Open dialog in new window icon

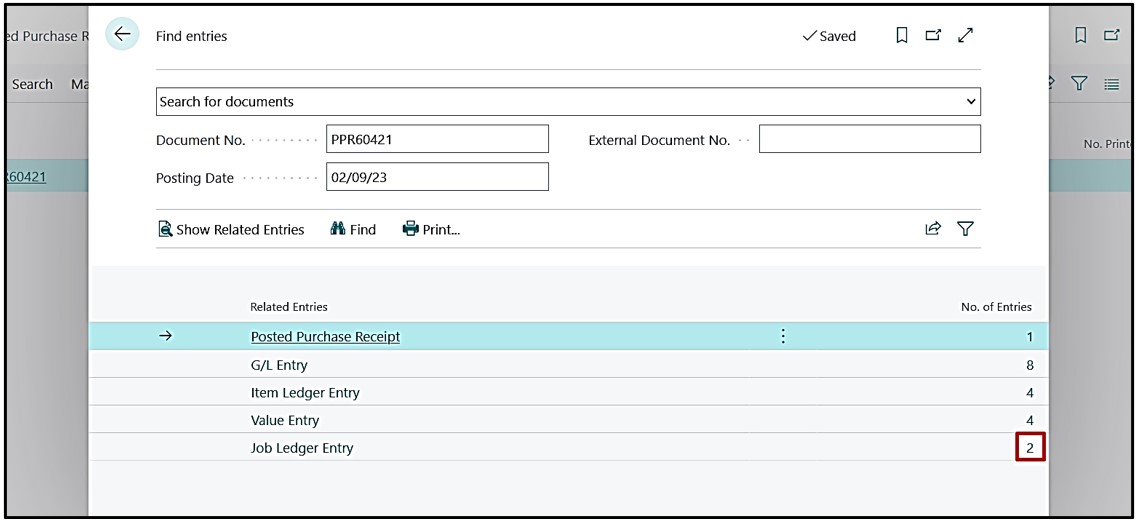point(933,36)
